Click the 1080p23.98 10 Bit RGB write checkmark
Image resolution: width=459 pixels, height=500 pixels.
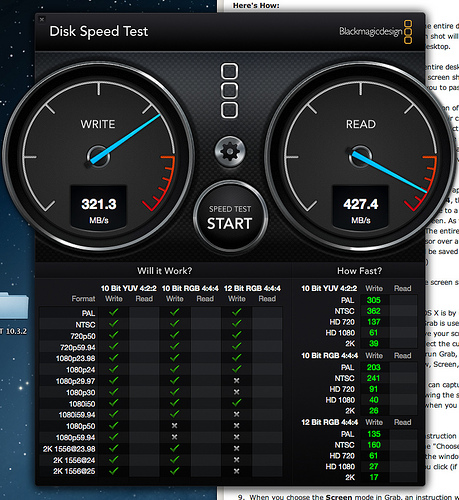click(x=174, y=358)
